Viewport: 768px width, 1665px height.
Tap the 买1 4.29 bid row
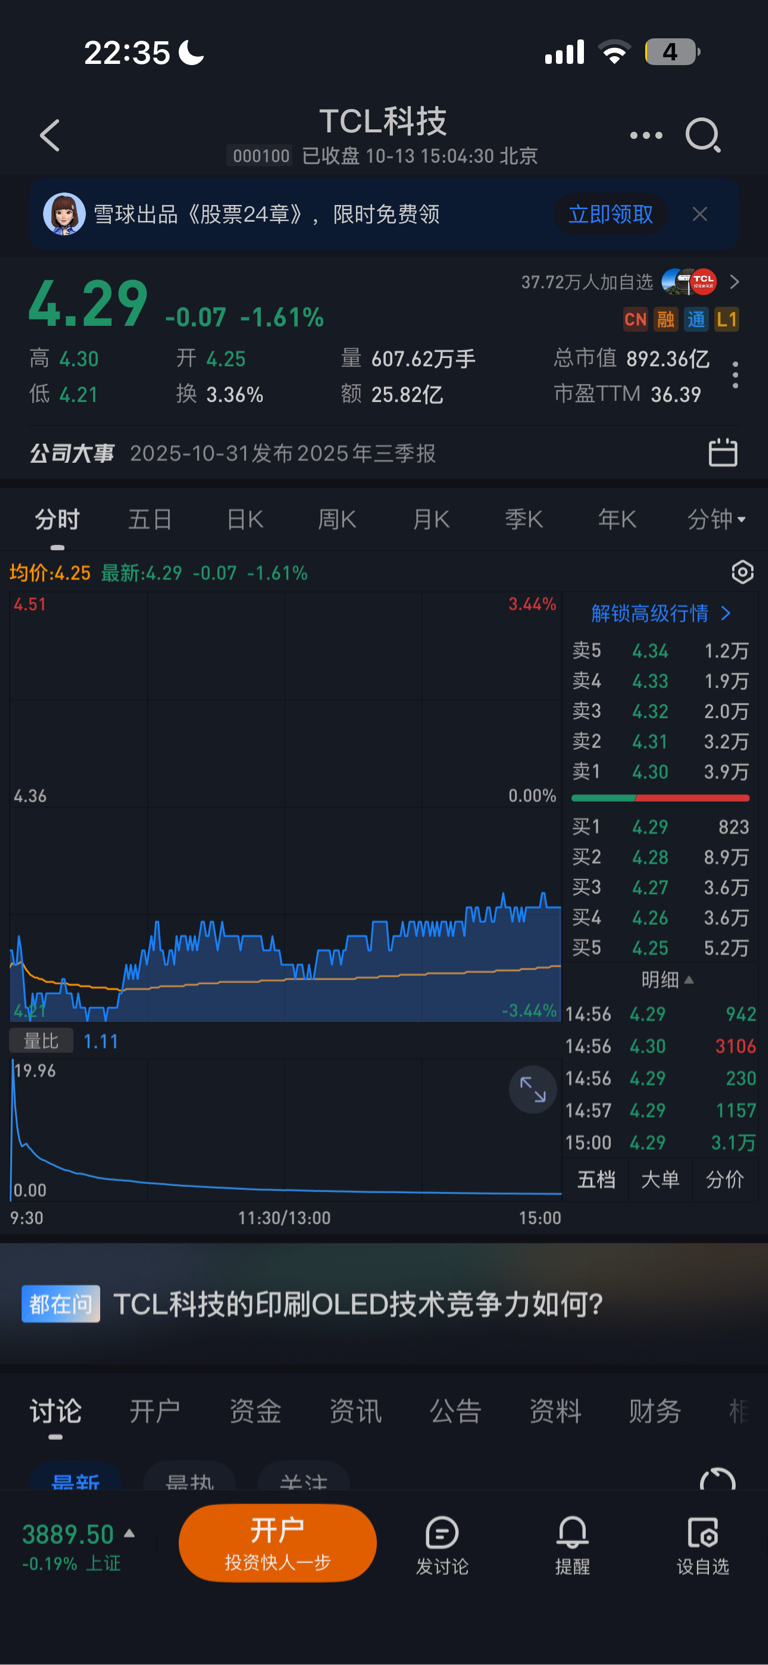click(660, 827)
